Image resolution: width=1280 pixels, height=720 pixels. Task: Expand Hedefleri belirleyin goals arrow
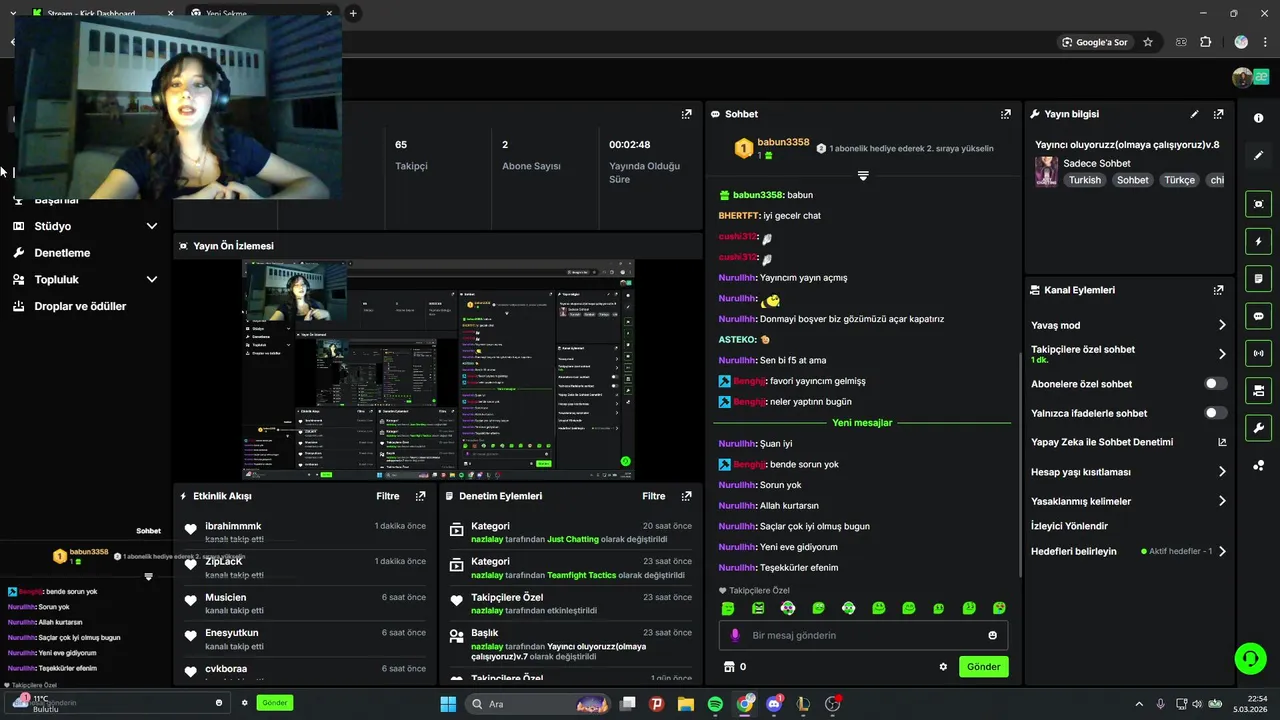(x=1221, y=551)
